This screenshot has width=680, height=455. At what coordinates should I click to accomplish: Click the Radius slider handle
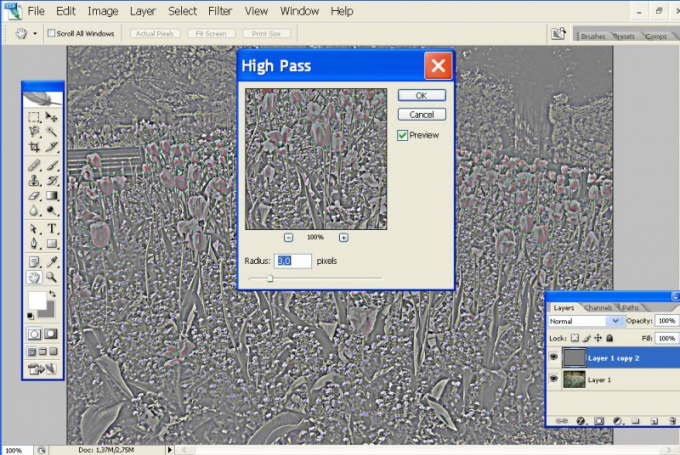[x=270, y=278]
